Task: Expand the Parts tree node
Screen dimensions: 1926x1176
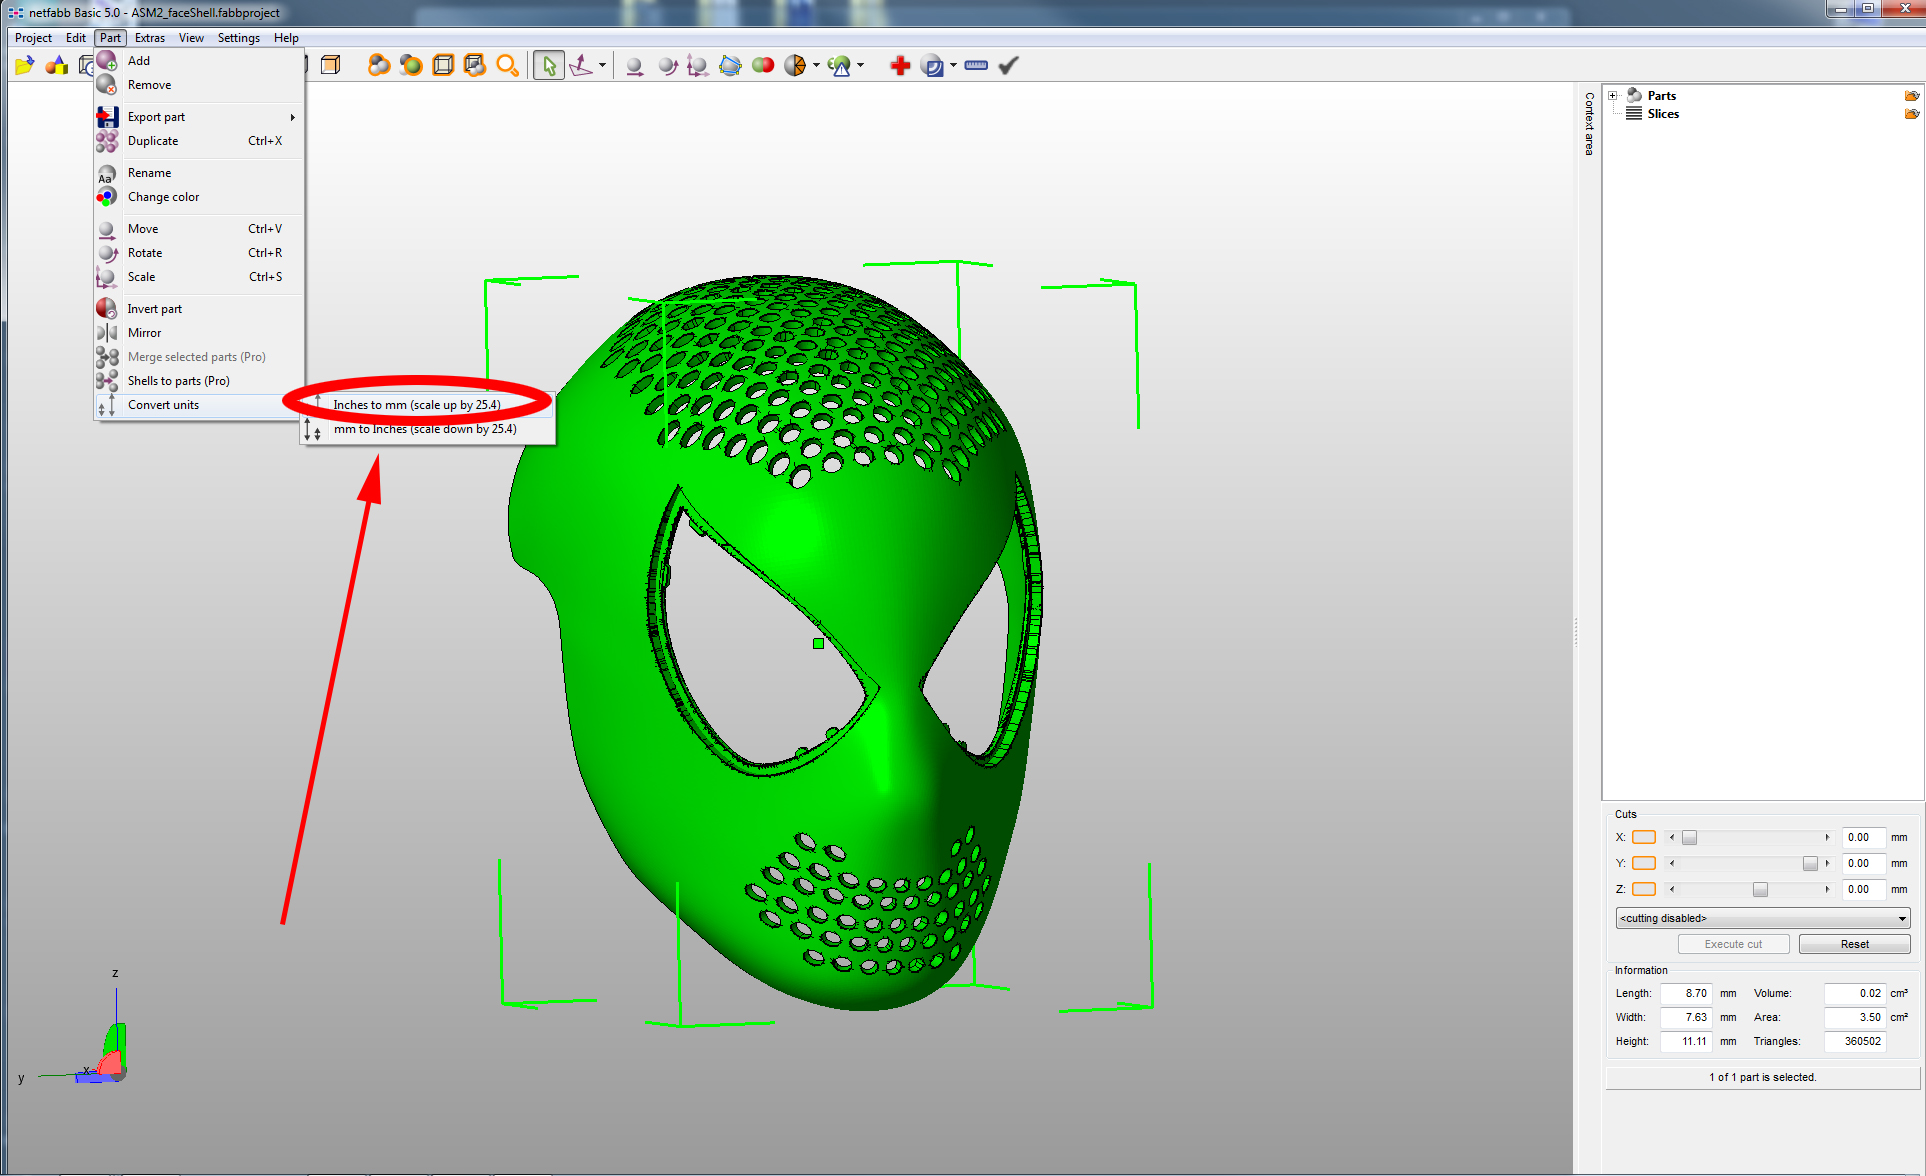Action: (x=1613, y=96)
